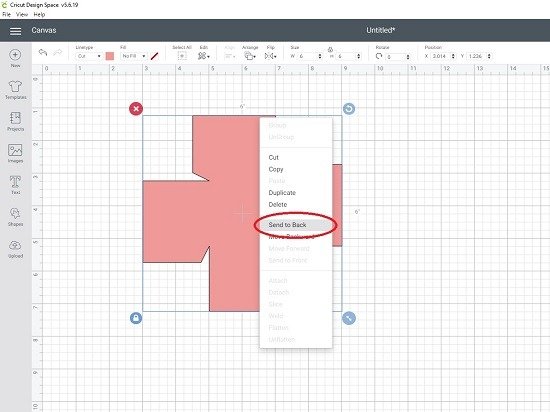Click Ungroup in the context menu
Screen dimensions: 550x412
coord(296,137)
